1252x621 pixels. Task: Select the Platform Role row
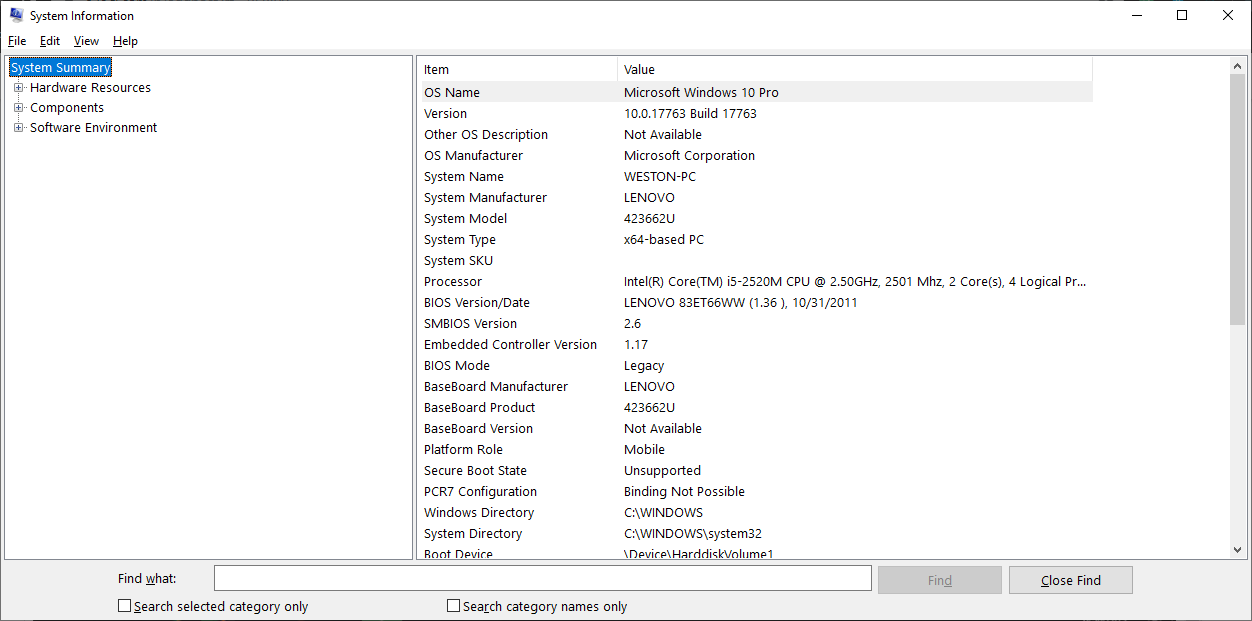755,449
